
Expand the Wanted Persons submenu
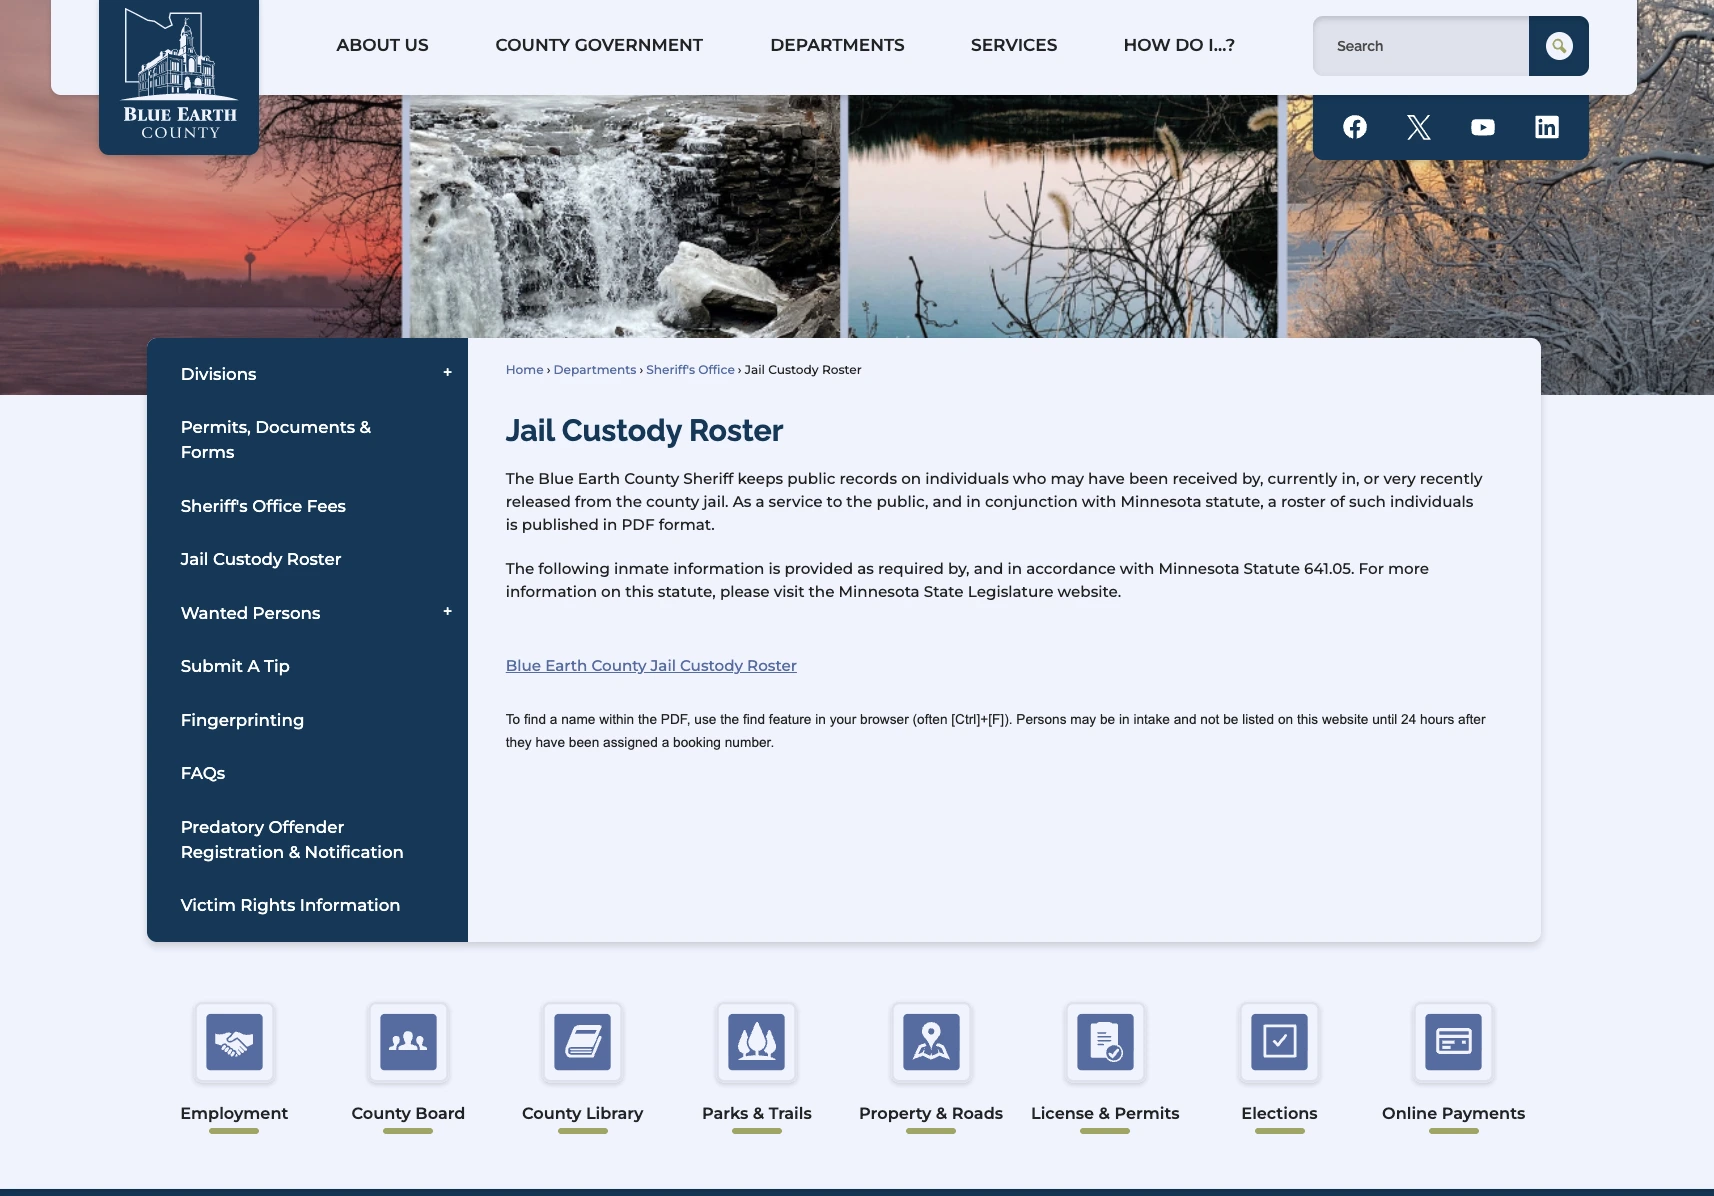coord(447,612)
